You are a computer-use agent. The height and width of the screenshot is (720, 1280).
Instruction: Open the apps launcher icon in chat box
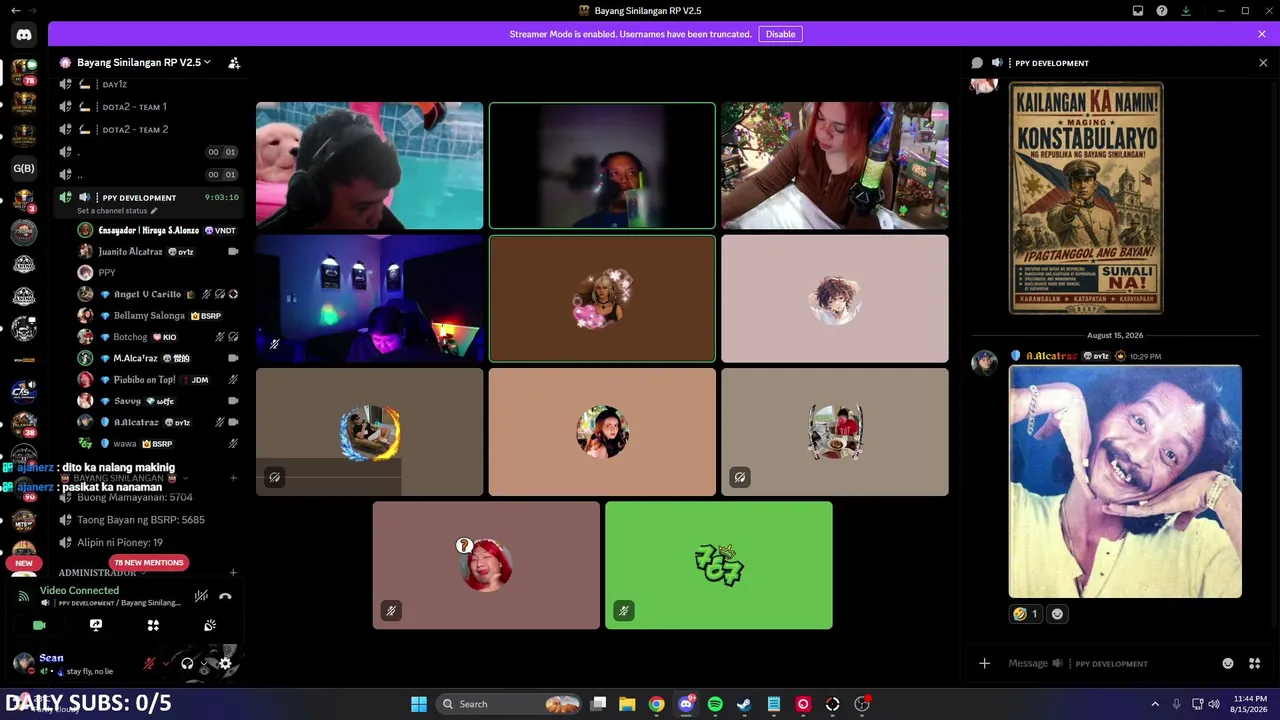tap(1254, 663)
